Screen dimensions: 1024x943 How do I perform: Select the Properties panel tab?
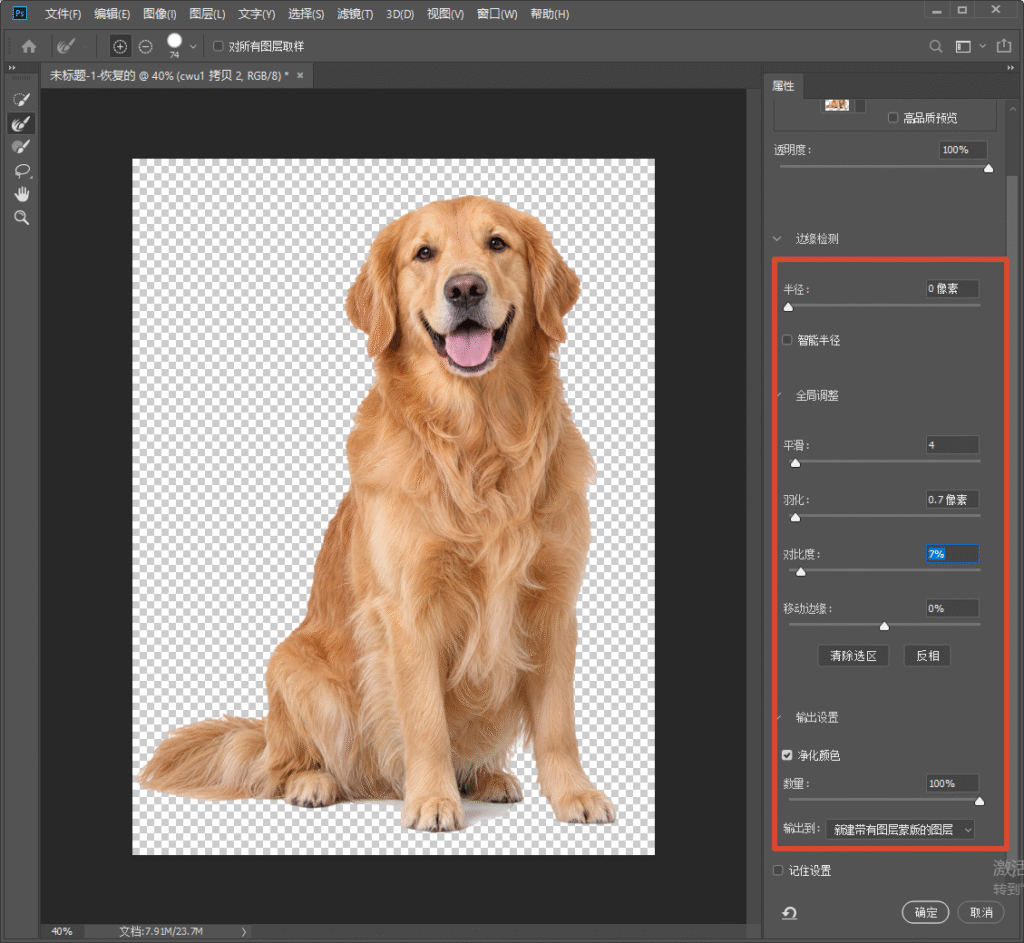click(783, 86)
